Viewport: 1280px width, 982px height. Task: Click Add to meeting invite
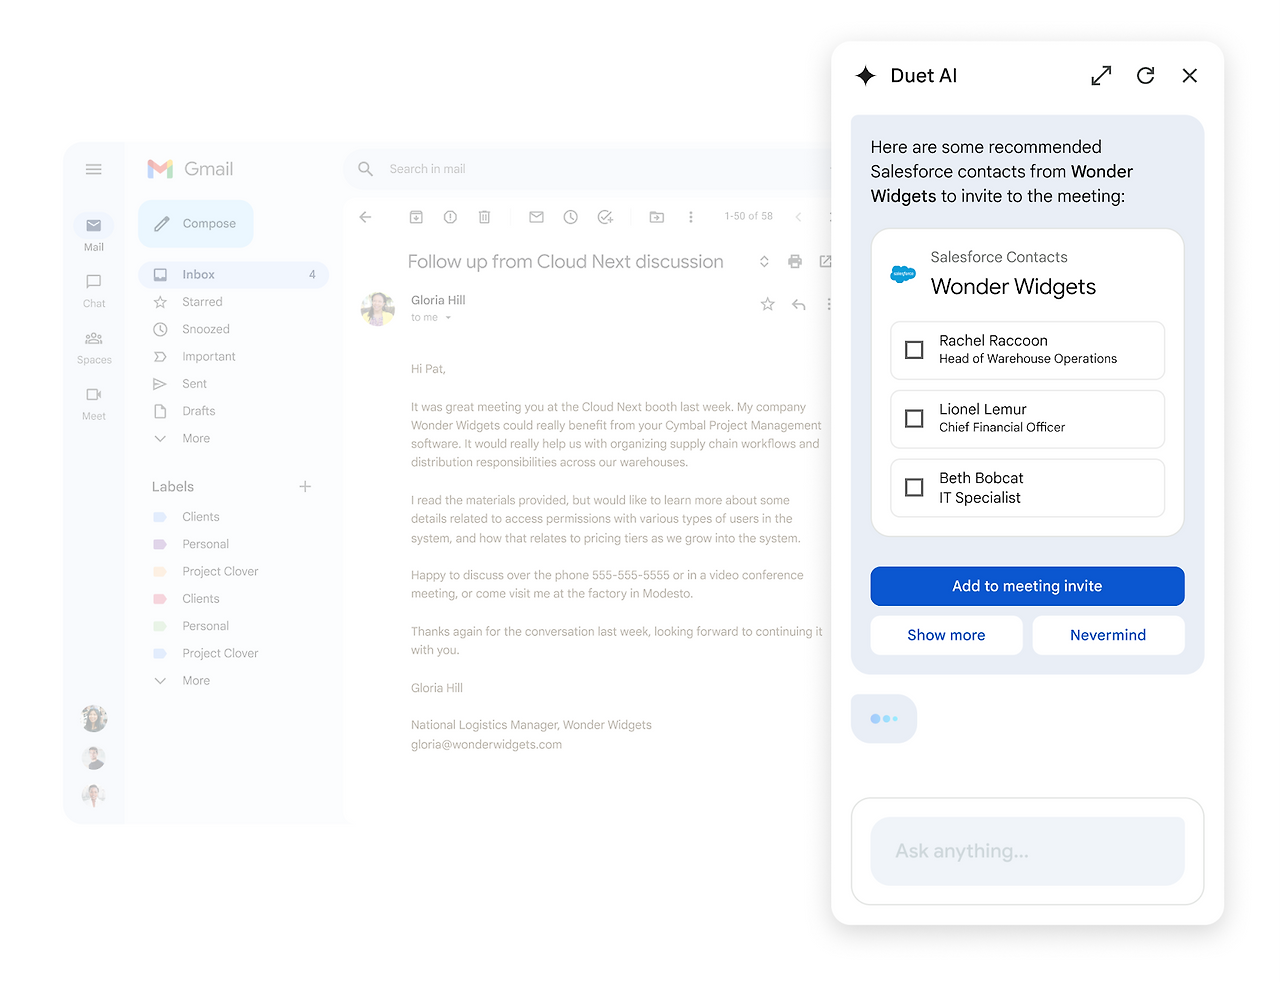[x=1028, y=587]
